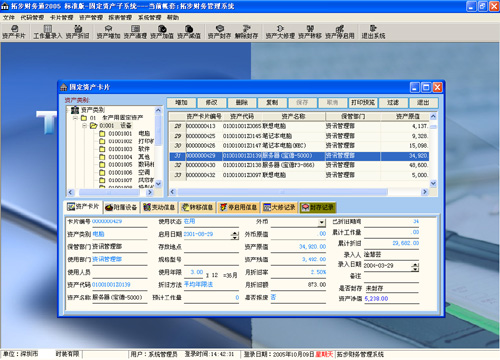Switch to the 大修记录 tab

point(279,207)
